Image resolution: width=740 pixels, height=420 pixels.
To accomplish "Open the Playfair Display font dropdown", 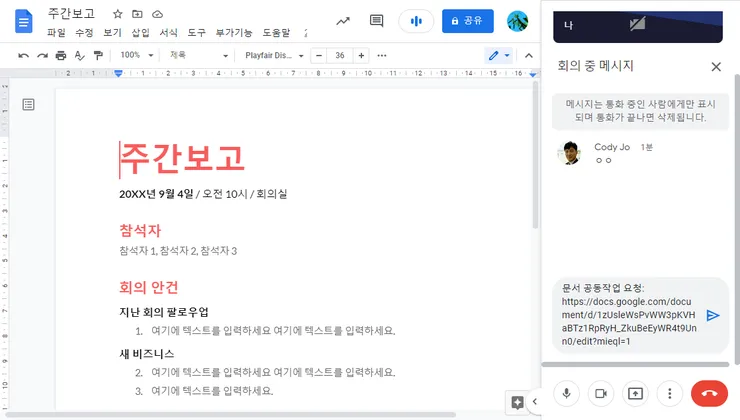I will click(274, 55).
